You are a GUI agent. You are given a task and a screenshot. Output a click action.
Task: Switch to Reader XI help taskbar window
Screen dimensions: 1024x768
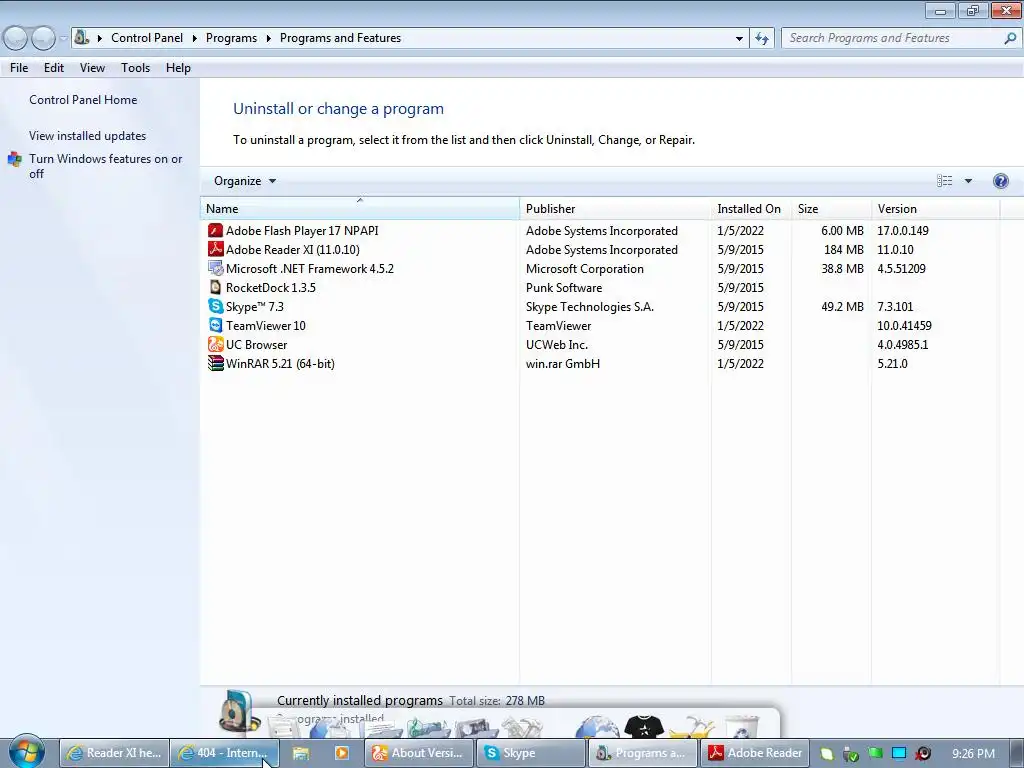click(114, 753)
